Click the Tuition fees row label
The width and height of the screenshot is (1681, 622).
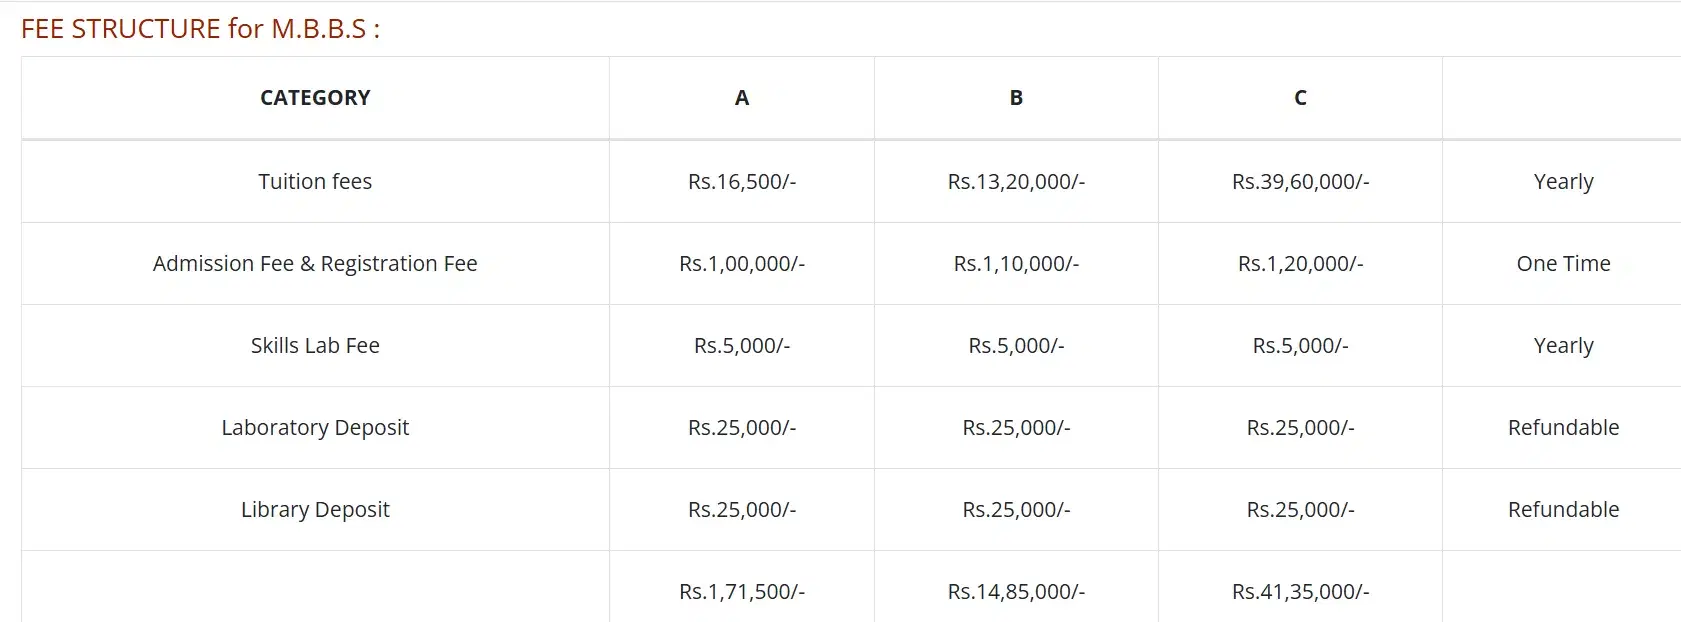tap(315, 182)
